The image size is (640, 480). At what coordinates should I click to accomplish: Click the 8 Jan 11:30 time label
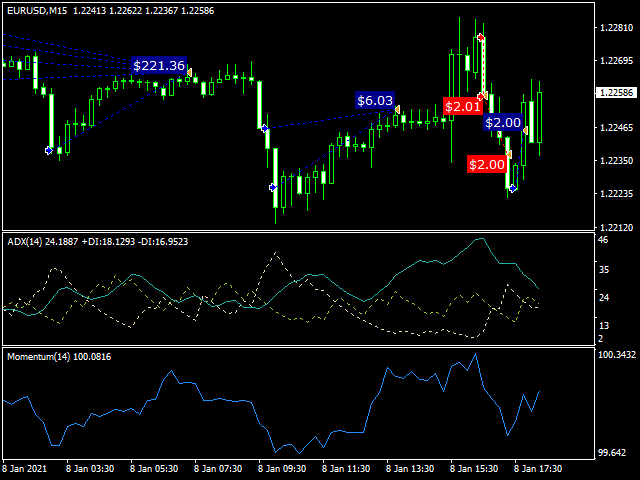click(346, 469)
